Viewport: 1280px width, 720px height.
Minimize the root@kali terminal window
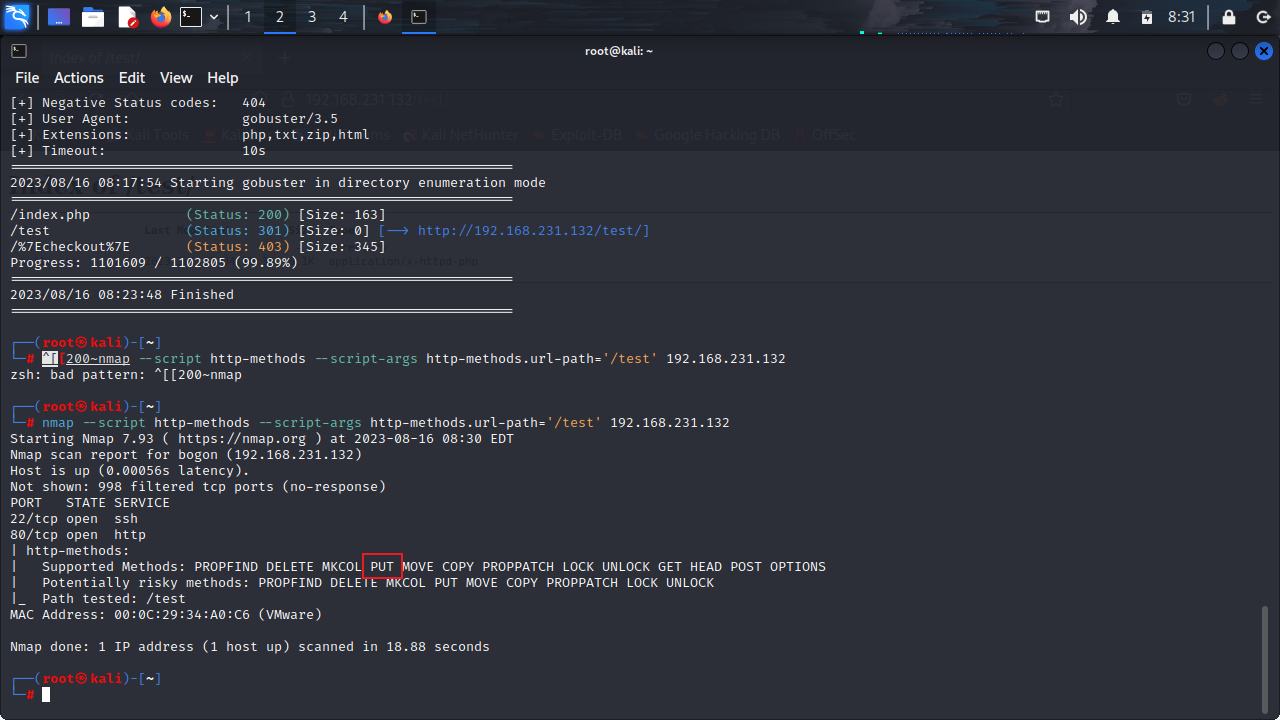click(x=1216, y=51)
